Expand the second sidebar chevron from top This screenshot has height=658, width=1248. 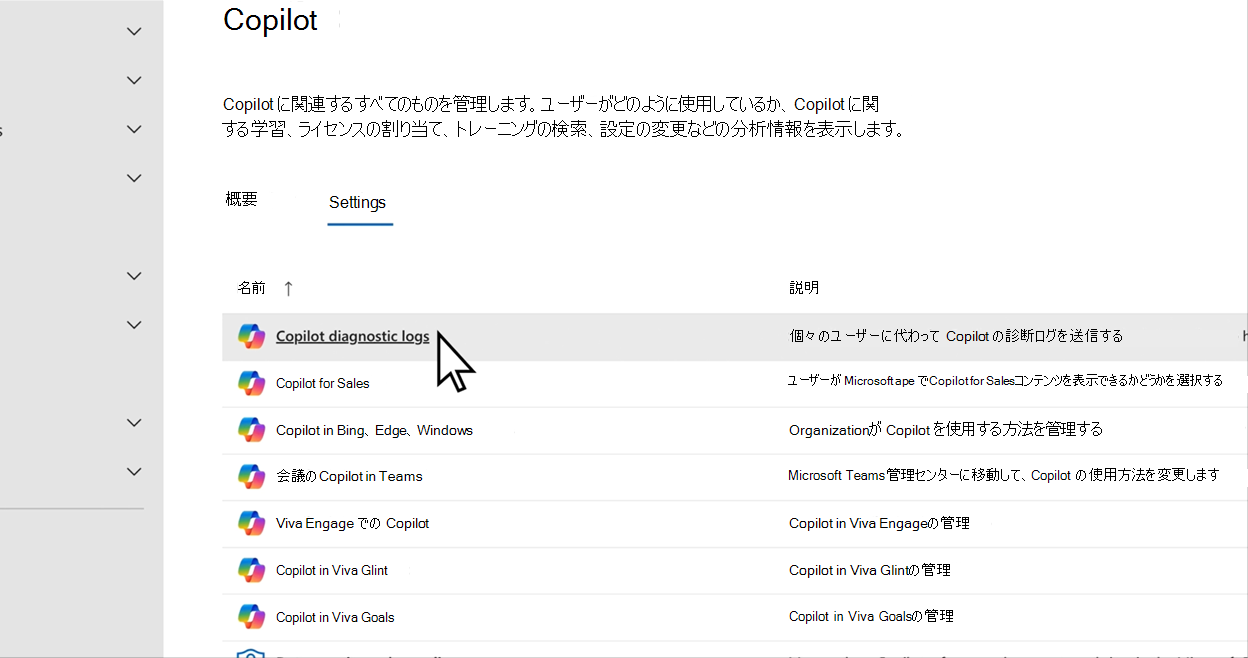point(134,80)
